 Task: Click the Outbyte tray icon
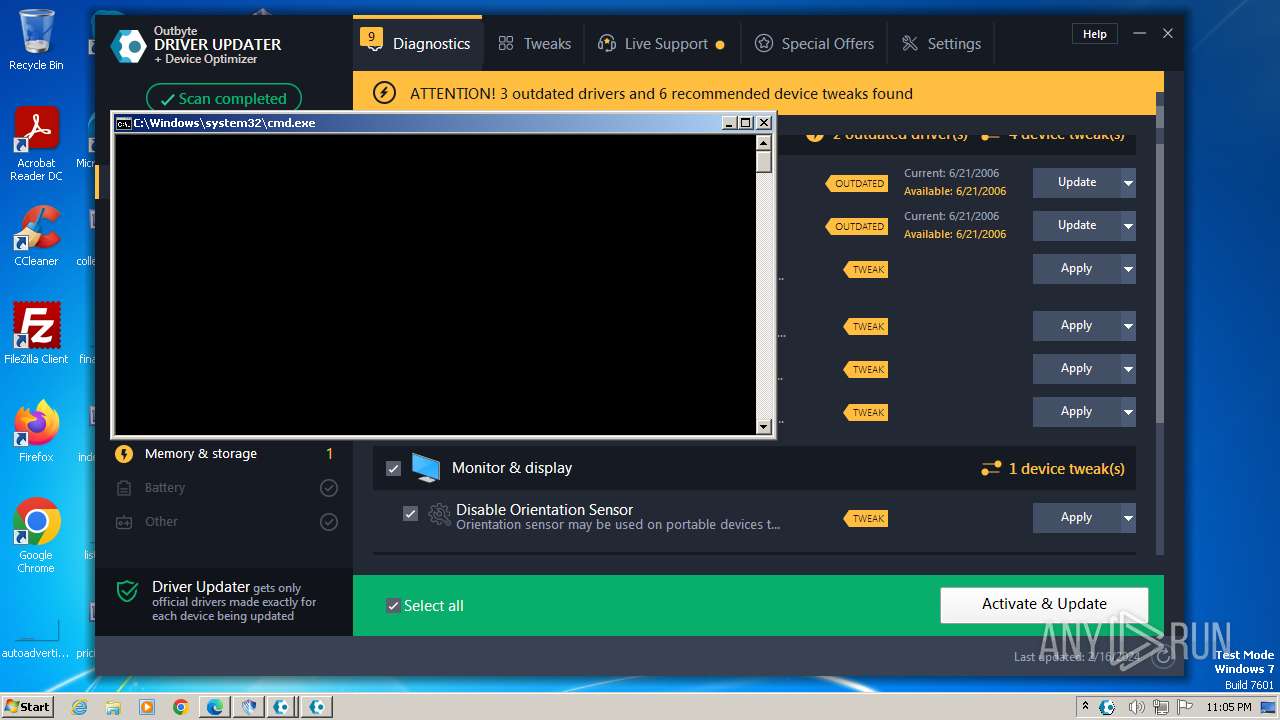pos(1107,707)
